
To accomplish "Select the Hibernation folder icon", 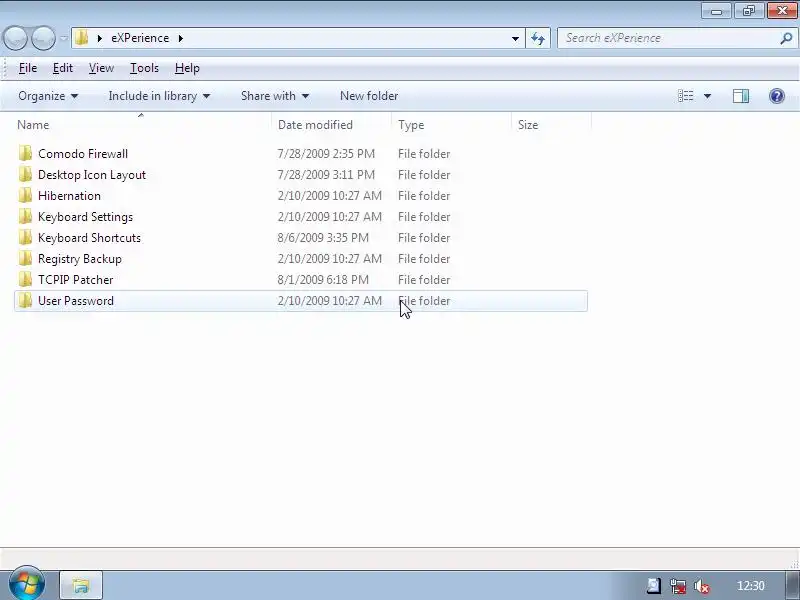I will [25, 195].
